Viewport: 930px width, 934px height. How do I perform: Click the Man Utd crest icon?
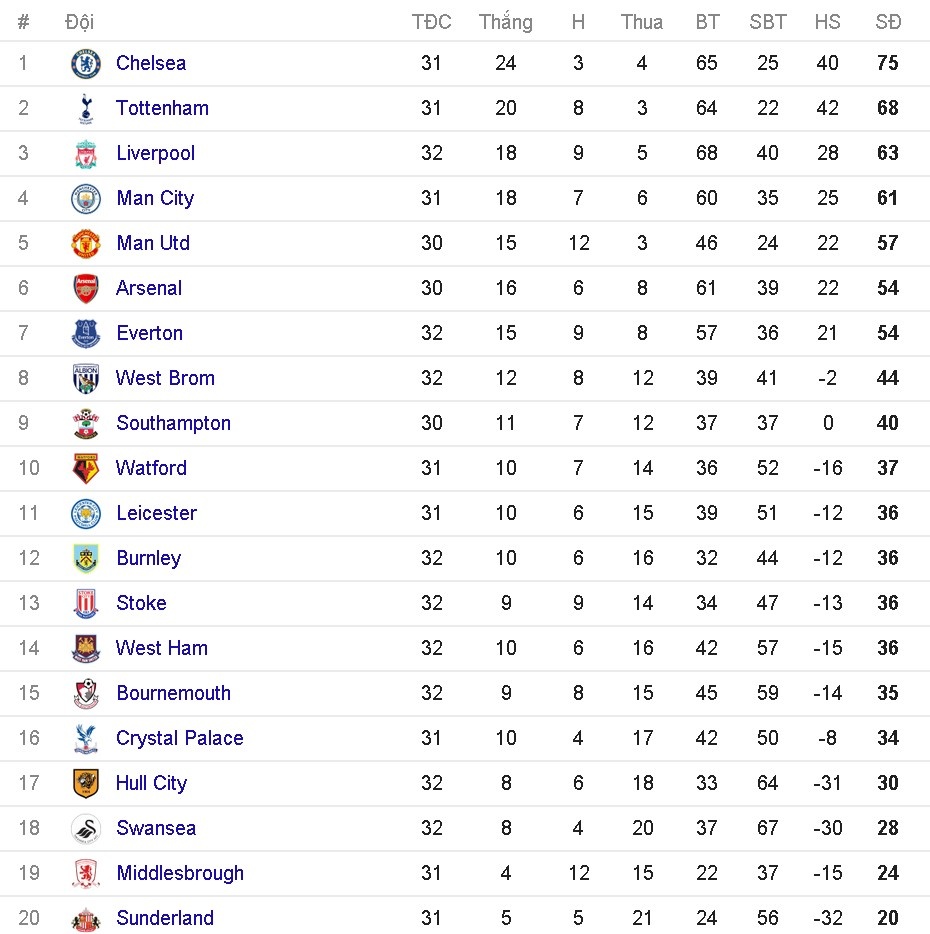pos(86,244)
